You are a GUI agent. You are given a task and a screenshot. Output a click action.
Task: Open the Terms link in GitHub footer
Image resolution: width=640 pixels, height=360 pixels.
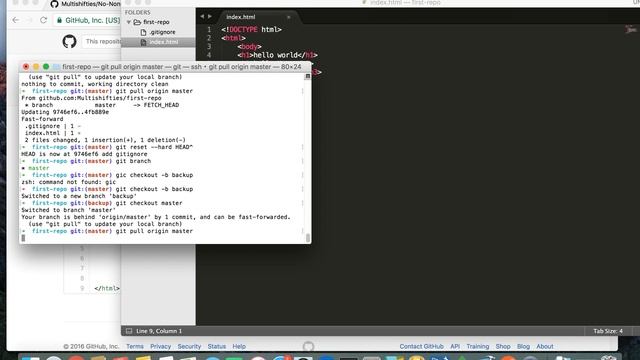pyautogui.click(x=135, y=346)
